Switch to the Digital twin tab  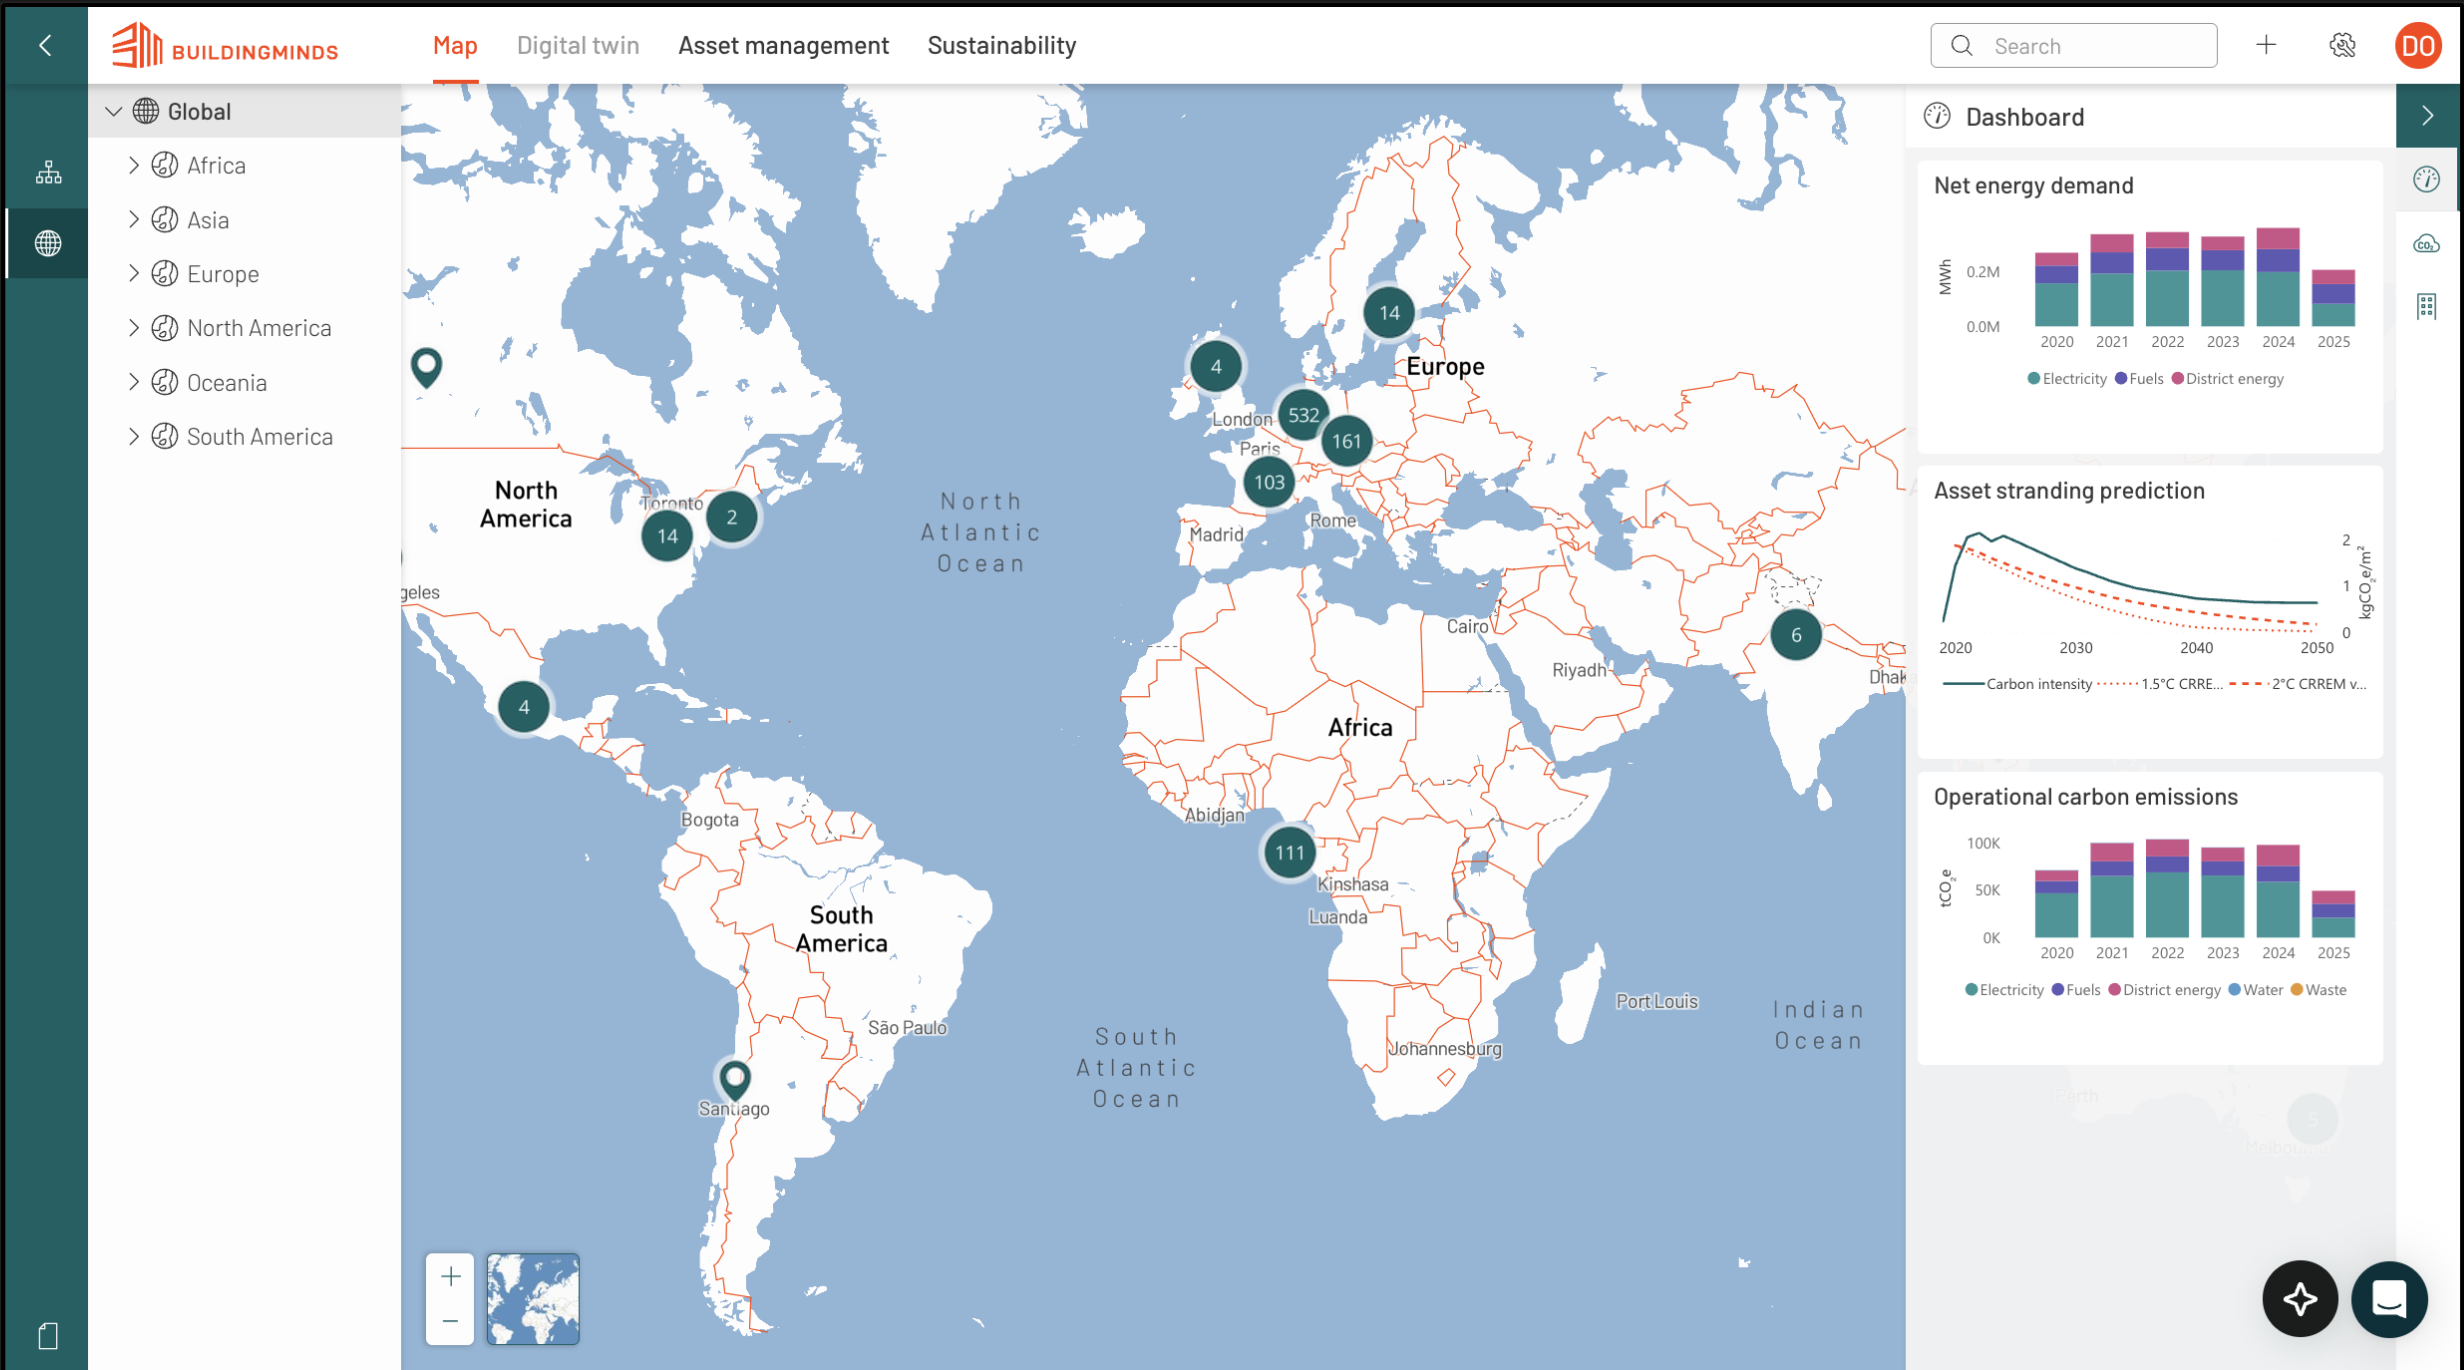coord(578,46)
